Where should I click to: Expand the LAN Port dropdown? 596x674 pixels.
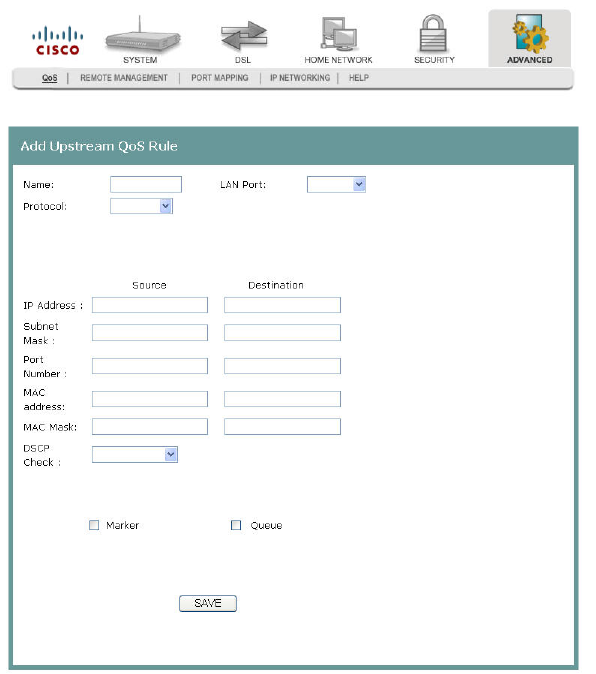pyautogui.click(x=336, y=184)
